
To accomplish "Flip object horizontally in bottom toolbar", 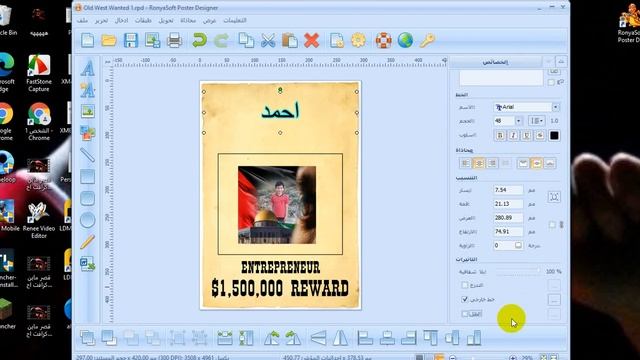I will point(340,338).
